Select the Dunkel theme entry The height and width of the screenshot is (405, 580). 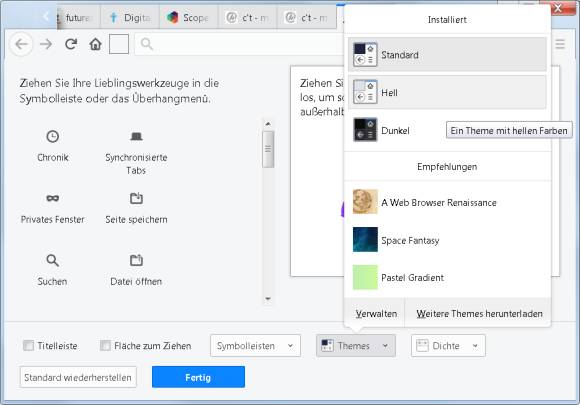pyautogui.click(x=396, y=130)
